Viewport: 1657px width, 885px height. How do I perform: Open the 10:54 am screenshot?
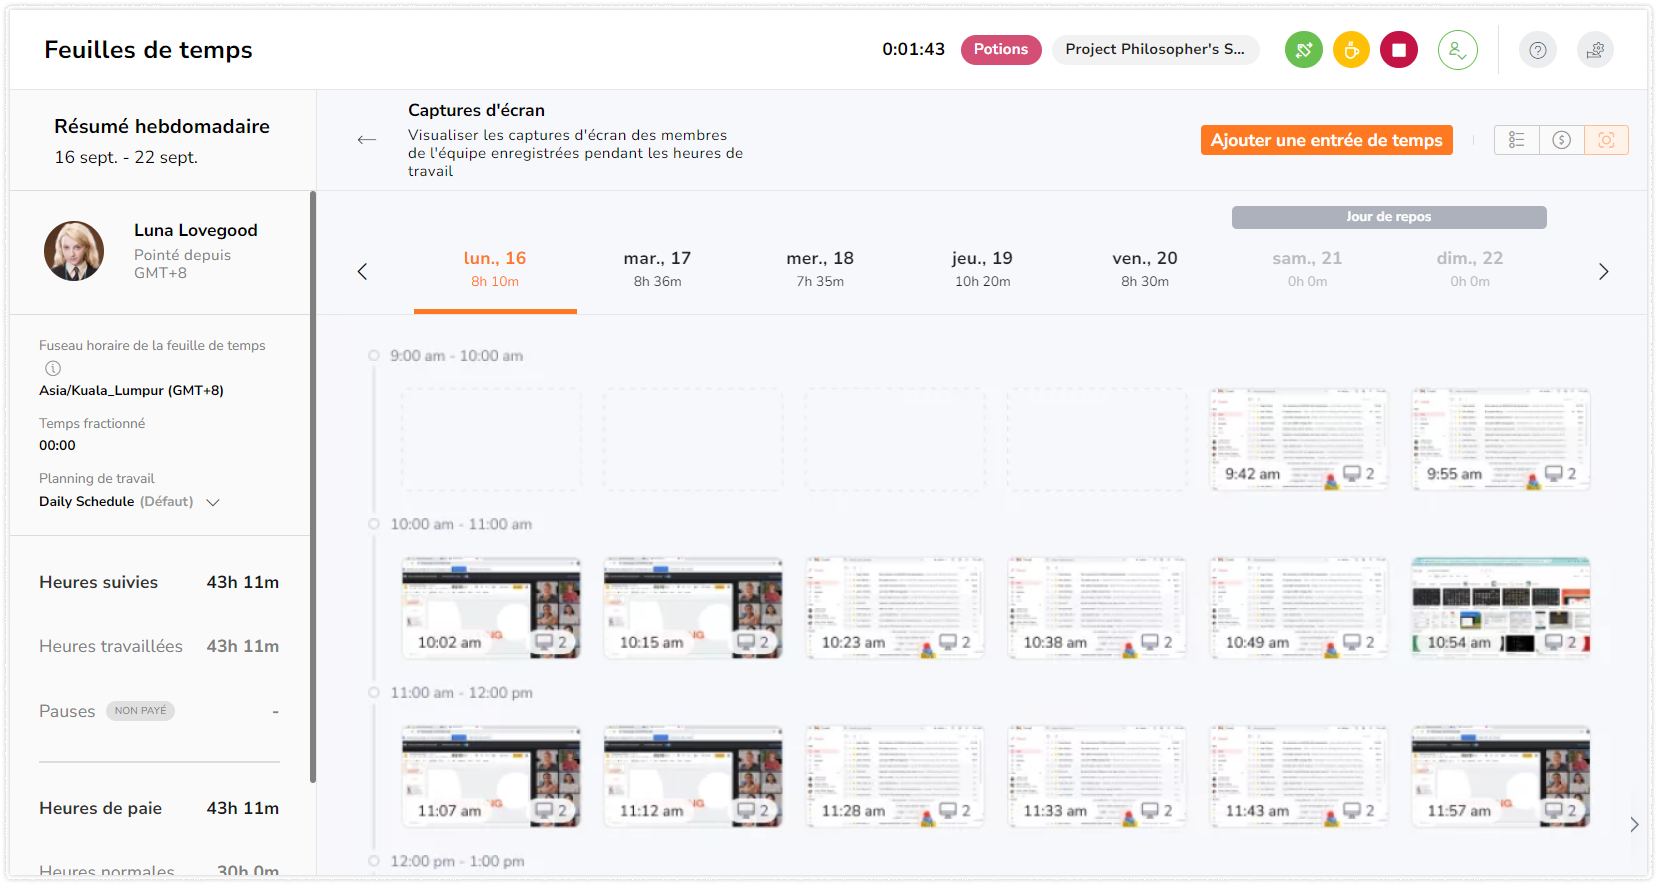click(x=1501, y=608)
